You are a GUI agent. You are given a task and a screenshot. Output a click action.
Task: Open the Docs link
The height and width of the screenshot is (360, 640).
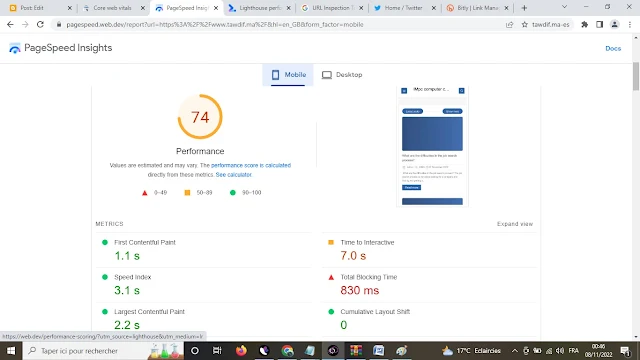613,48
